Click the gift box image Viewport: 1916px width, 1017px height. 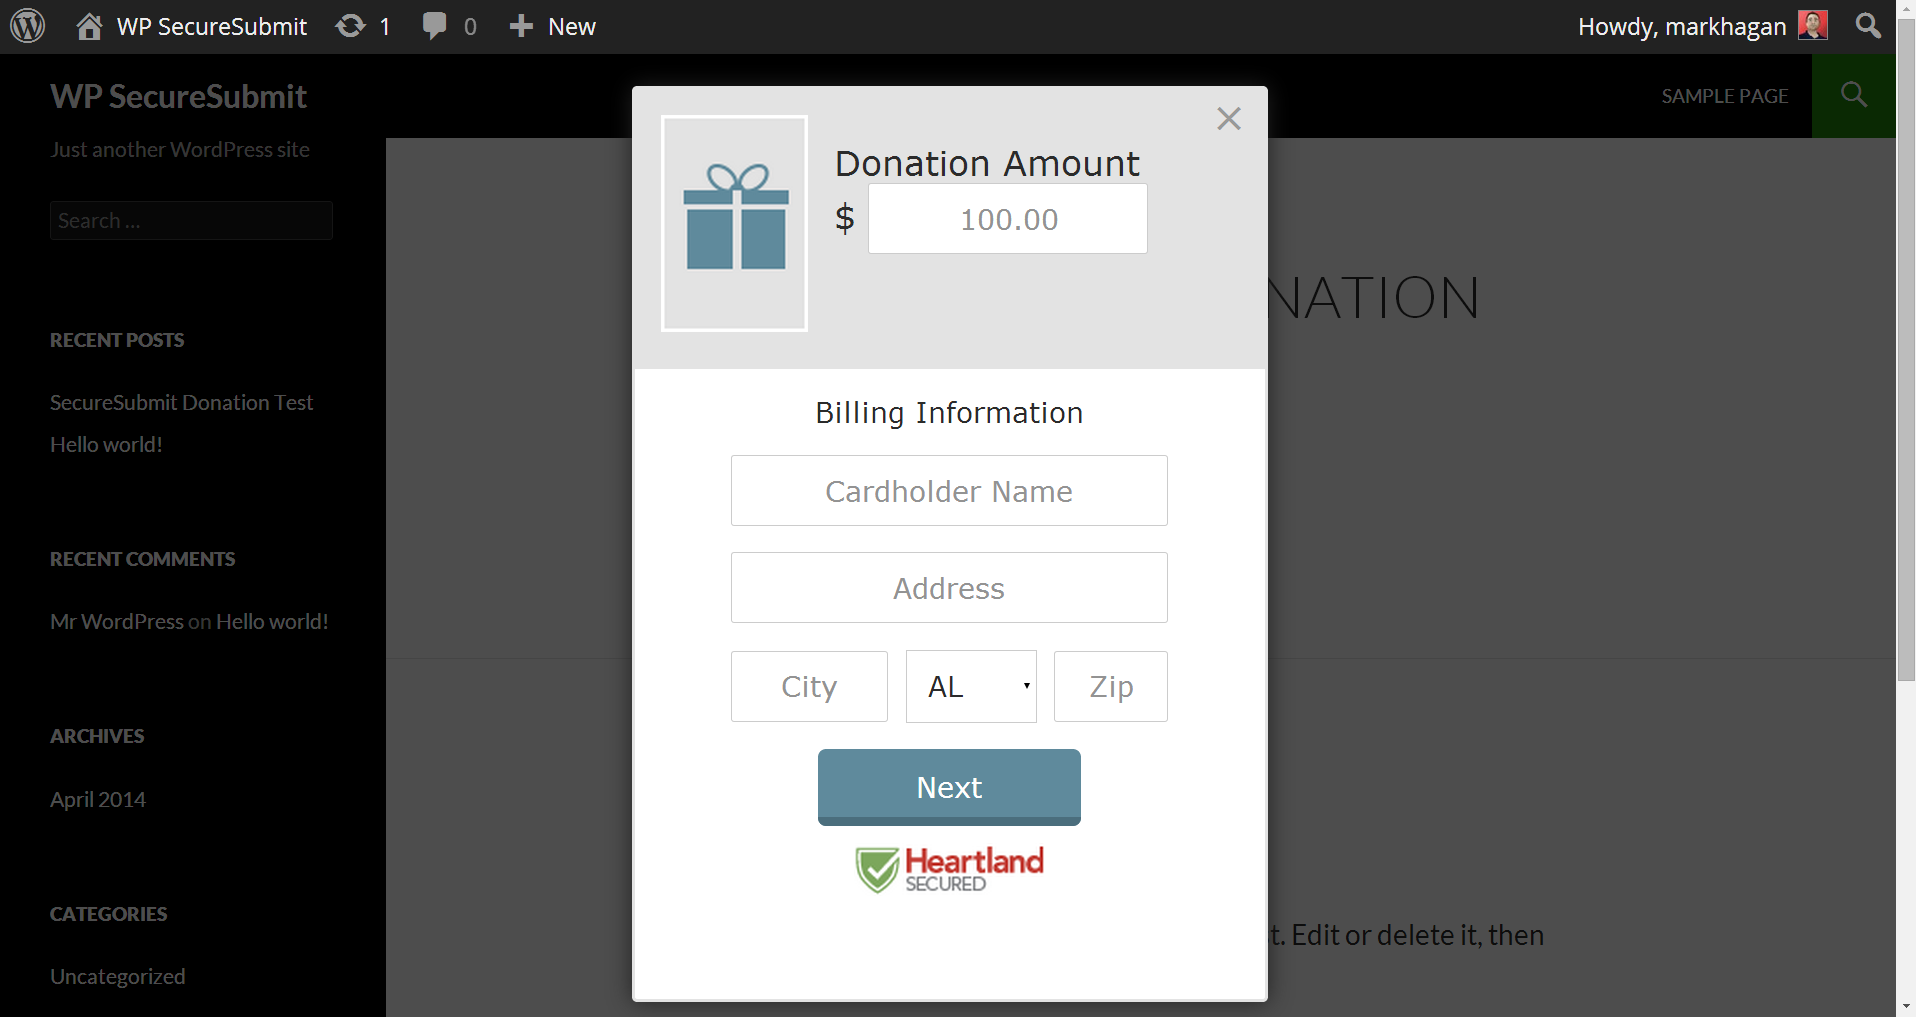735,223
